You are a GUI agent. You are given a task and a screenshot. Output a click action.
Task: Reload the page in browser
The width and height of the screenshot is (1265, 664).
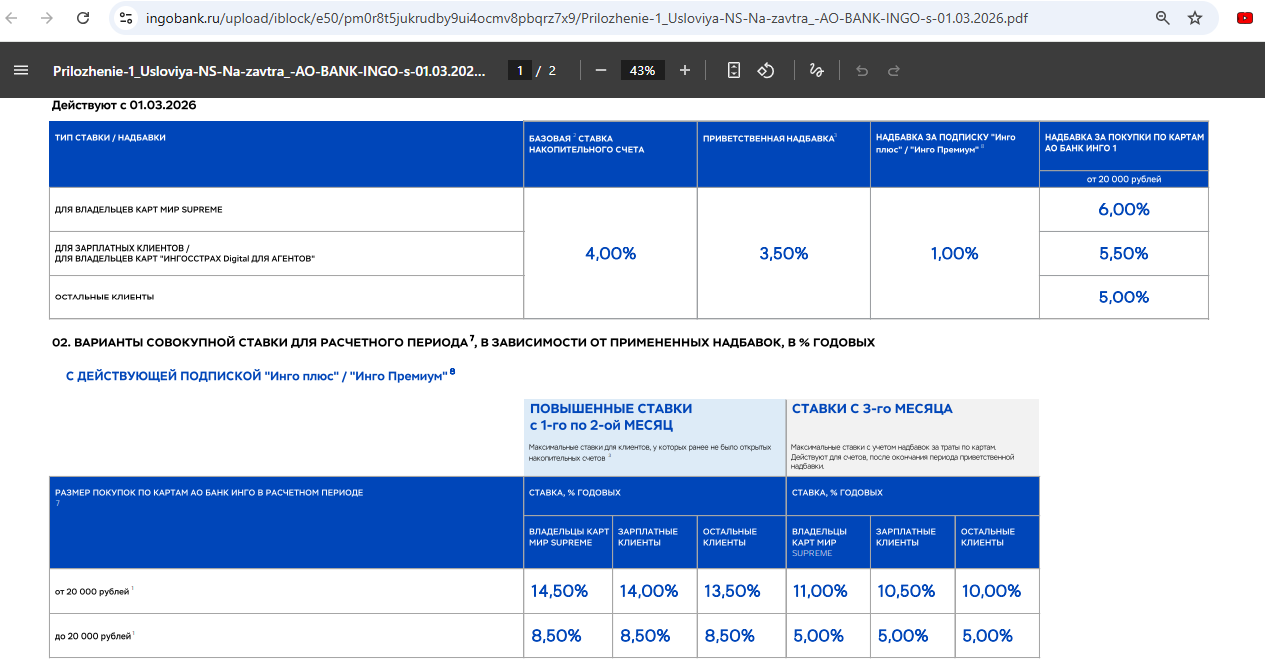pos(83,18)
